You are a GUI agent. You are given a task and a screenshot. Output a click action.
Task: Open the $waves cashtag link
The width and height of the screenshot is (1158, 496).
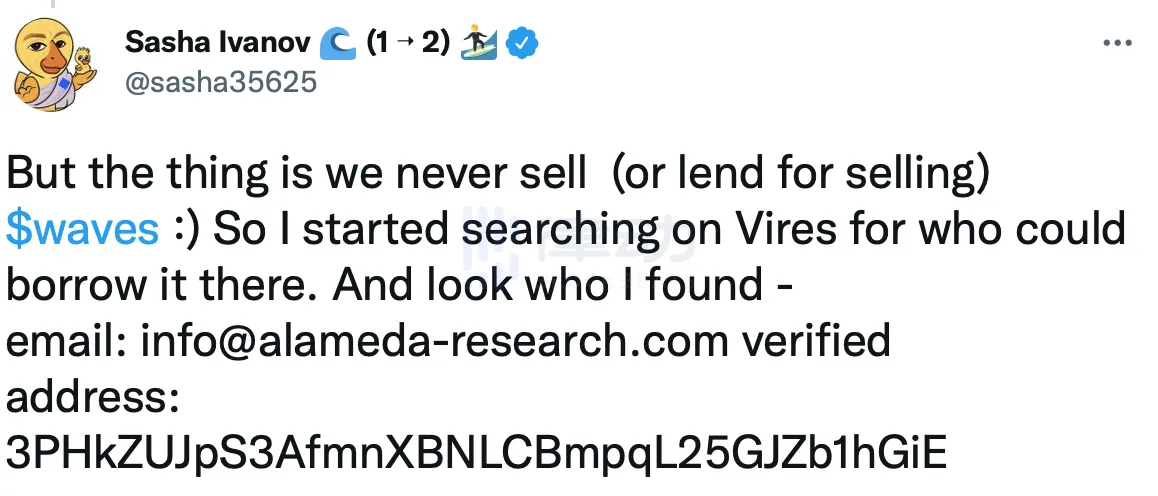pos(82,229)
